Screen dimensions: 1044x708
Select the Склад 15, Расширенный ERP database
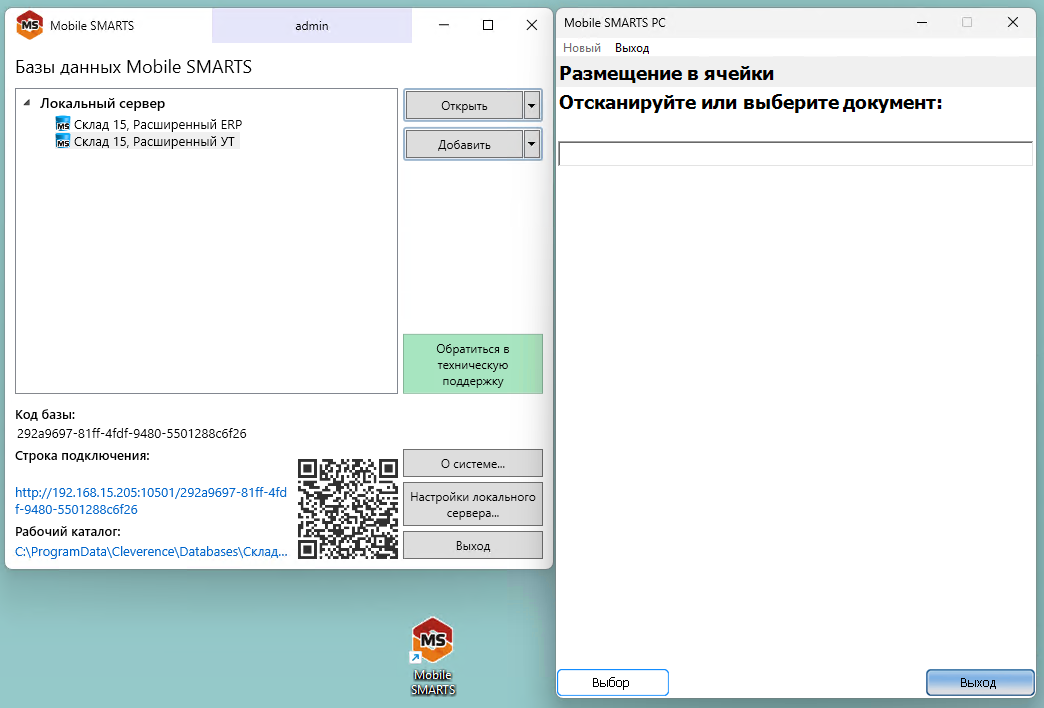(x=158, y=125)
